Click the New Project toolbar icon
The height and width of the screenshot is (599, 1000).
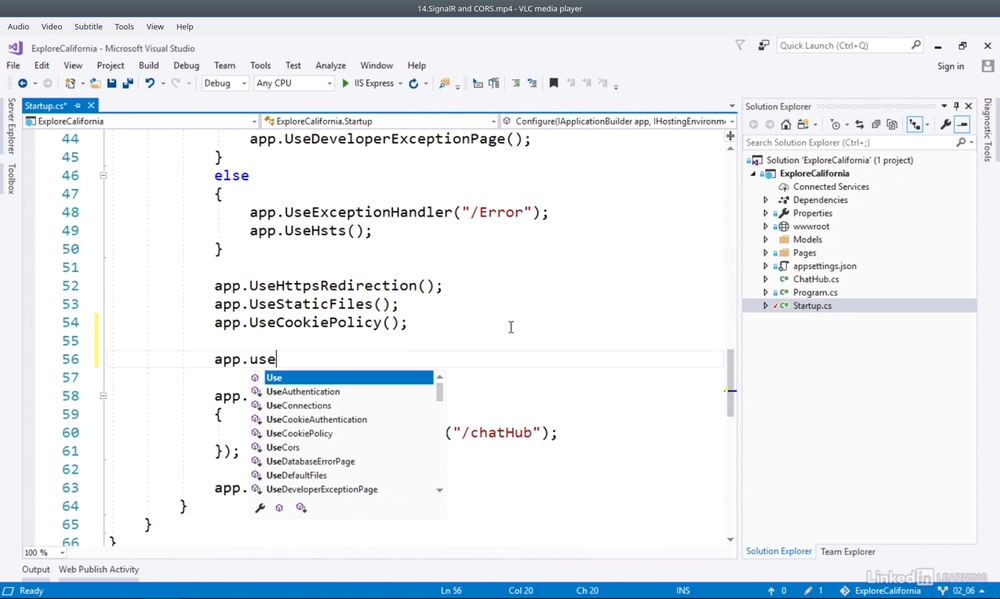click(x=70, y=84)
